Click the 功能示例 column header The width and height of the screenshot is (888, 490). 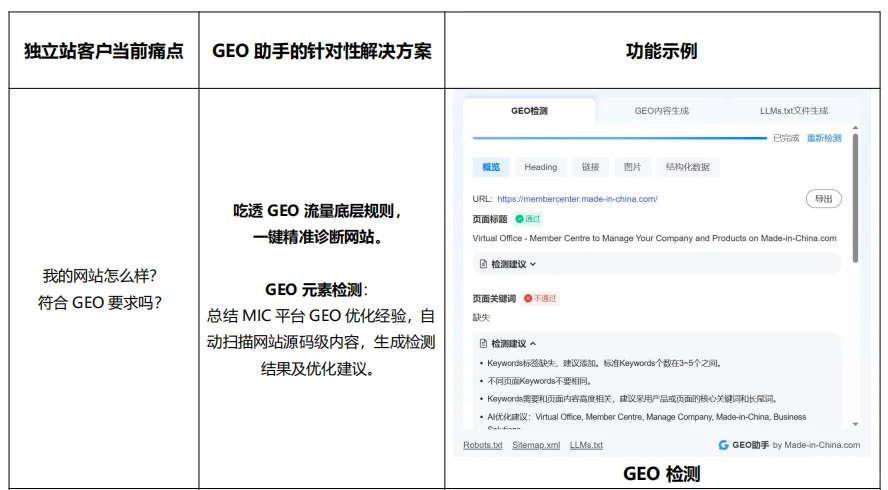(x=661, y=51)
